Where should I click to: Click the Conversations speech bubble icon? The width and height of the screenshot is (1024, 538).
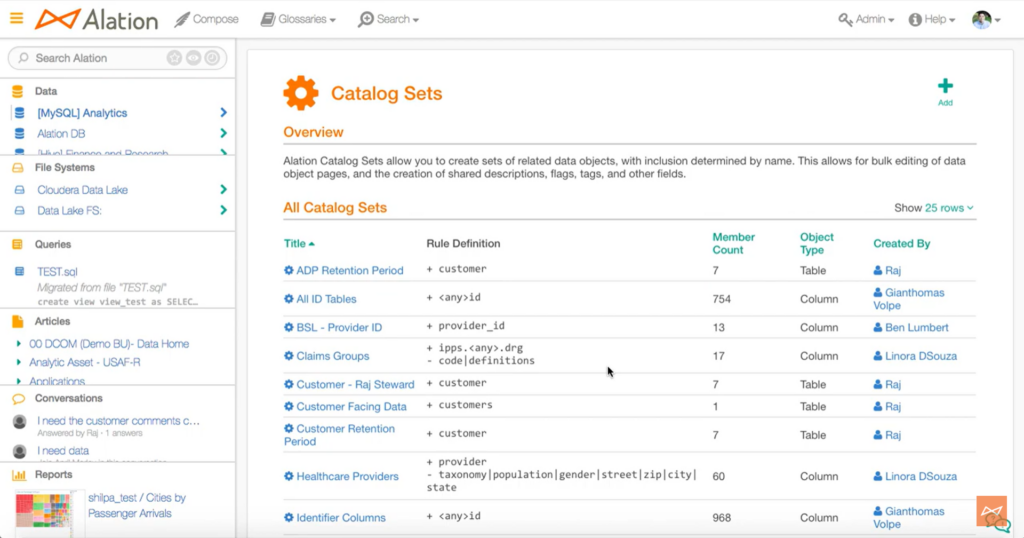coord(18,398)
